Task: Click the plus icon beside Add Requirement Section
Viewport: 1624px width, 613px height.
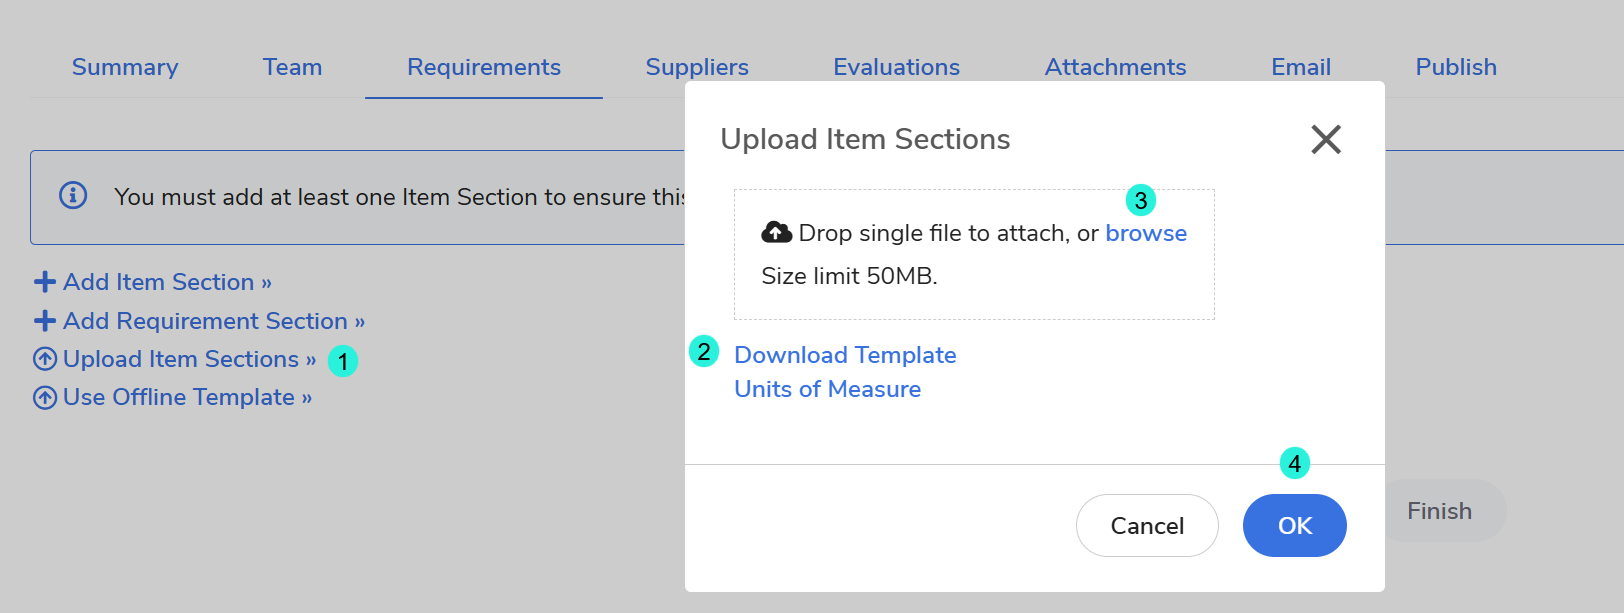Action: click(x=45, y=321)
